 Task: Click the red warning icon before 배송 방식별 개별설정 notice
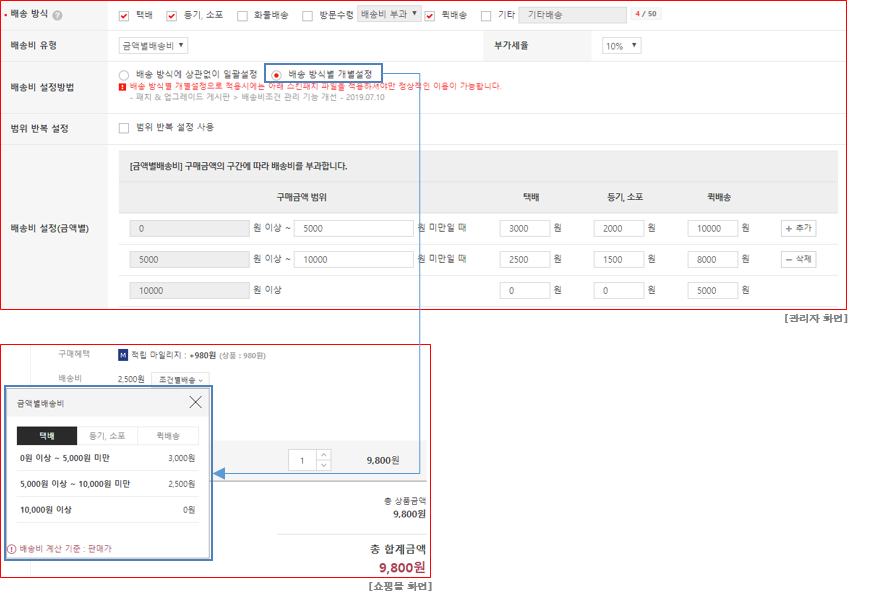pyautogui.click(x=122, y=87)
